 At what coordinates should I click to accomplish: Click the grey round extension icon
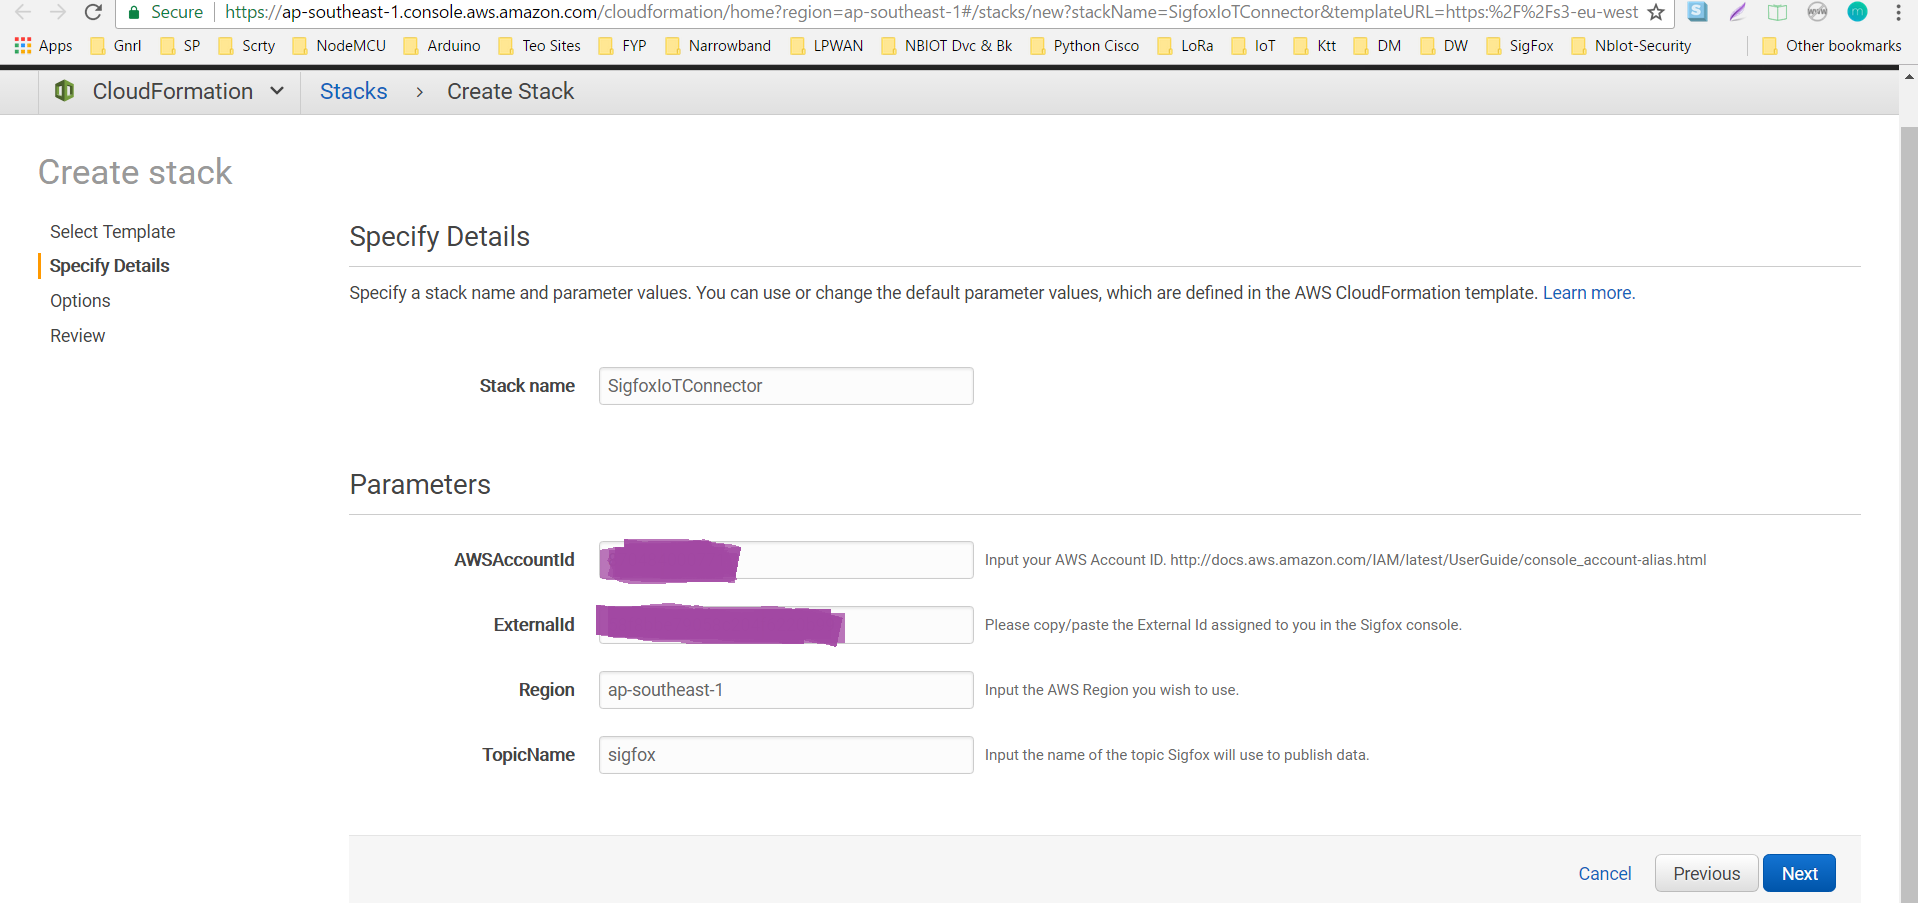tap(1817, 12)
